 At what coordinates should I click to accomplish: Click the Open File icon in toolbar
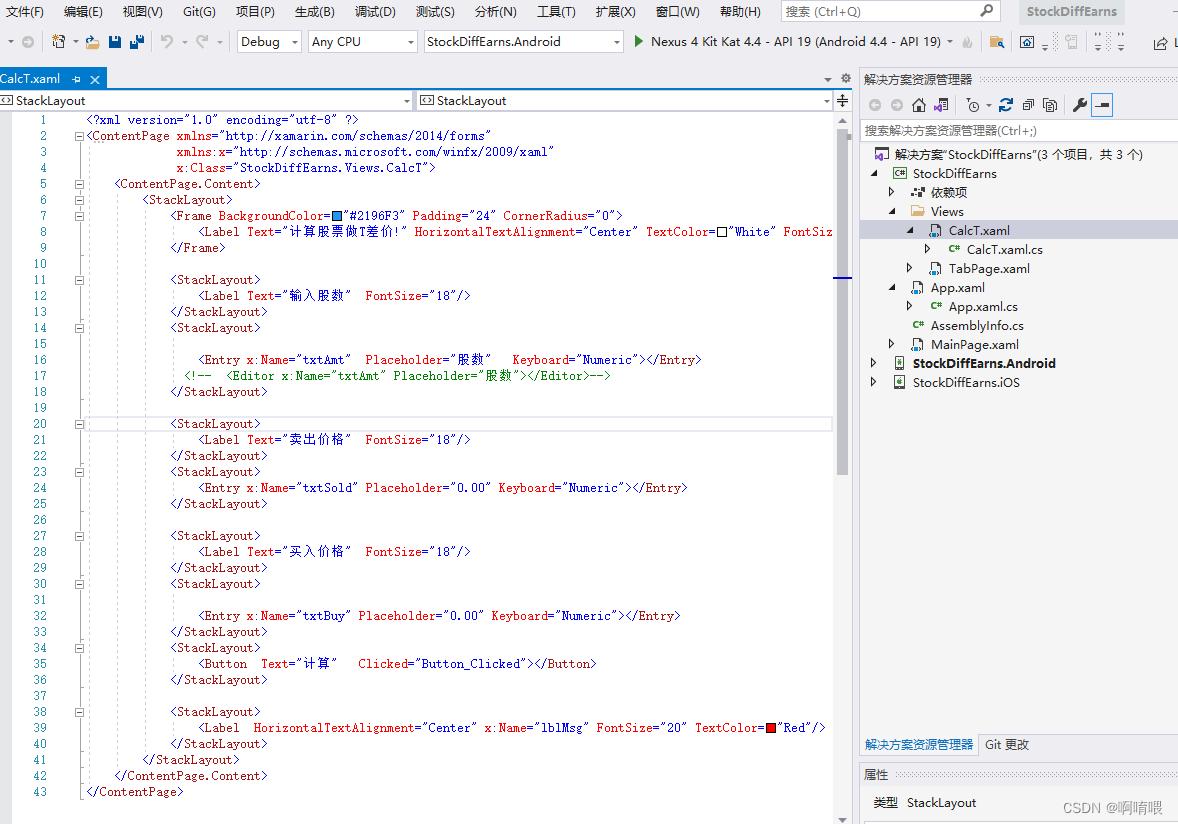[x=92, y=42]
